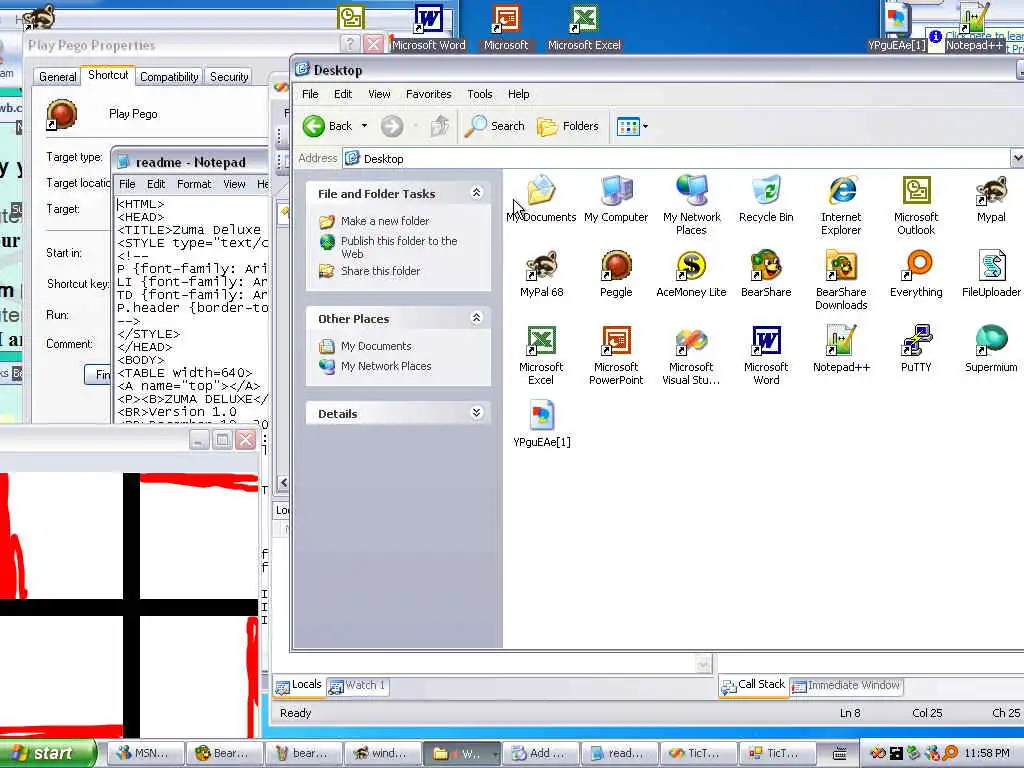
Task: Click Publish this folder to the Web
Action: (x=399, y=247)
